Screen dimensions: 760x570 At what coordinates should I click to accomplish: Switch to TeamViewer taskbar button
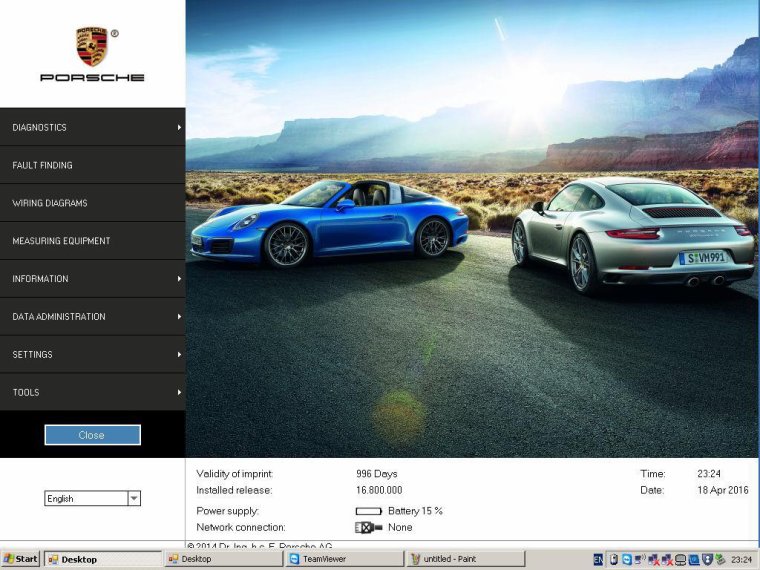(343, 559)
